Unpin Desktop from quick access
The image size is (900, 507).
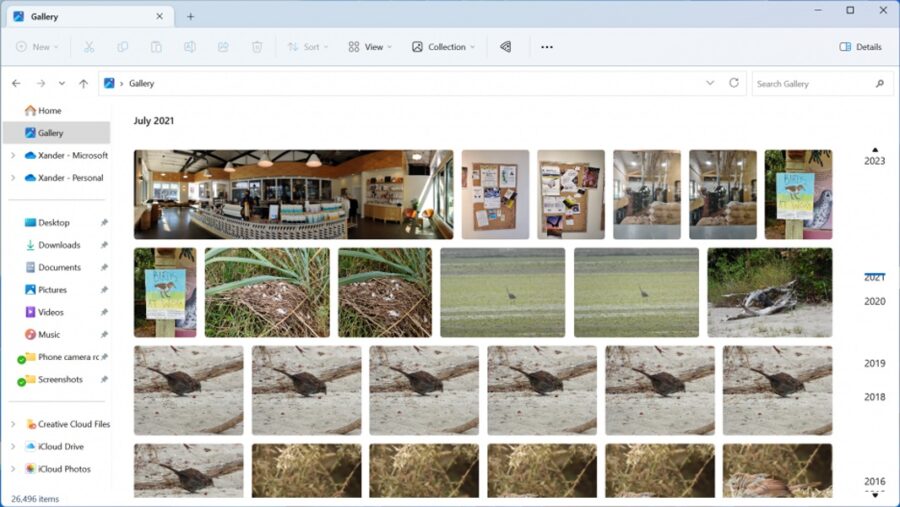coord(104,223)
